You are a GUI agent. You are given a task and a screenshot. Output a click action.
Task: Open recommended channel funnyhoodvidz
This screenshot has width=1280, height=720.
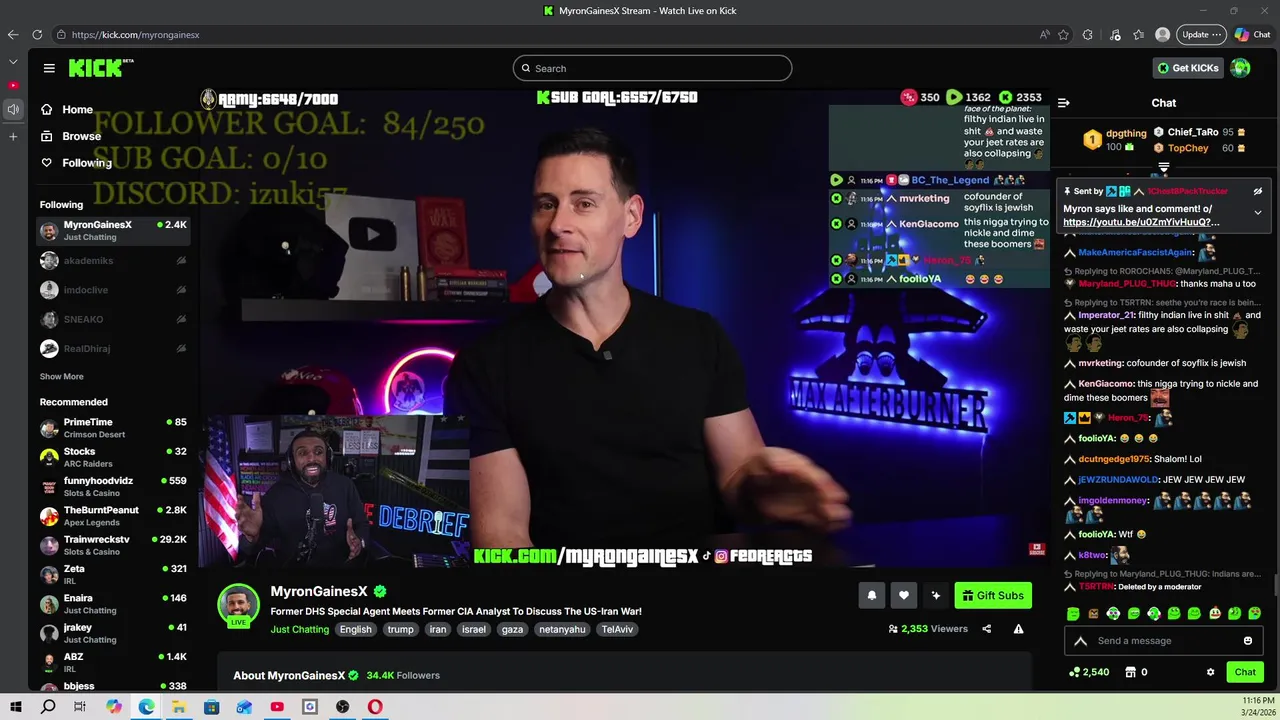tap(112, 487)
